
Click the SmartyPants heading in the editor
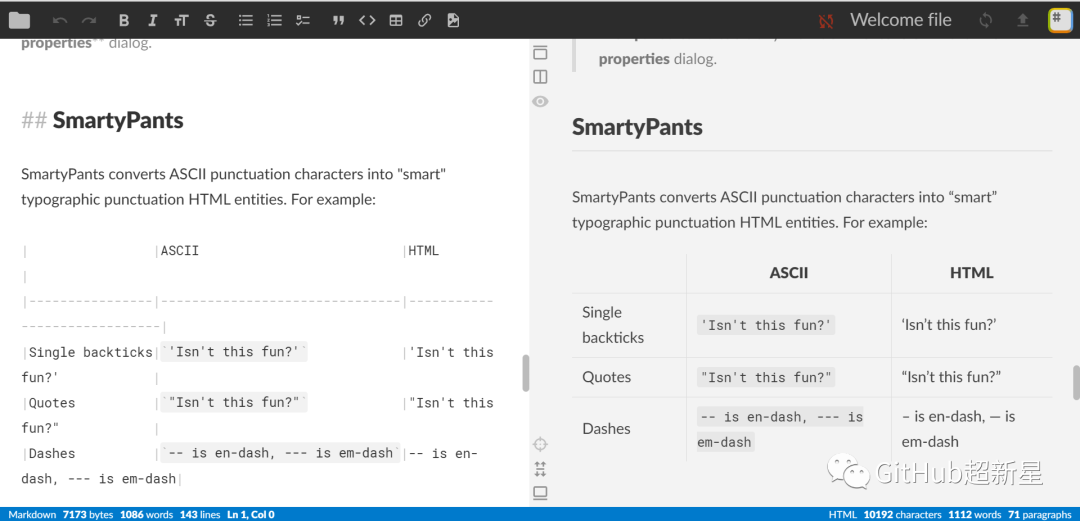tap(118, 121)
